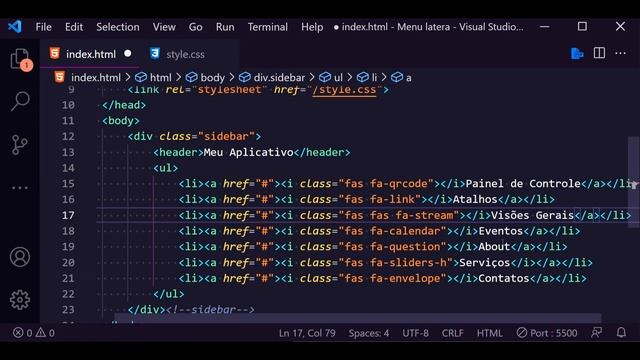Click the sidebar comment on line 23
The image size is (640, 360).
point(210,309)
